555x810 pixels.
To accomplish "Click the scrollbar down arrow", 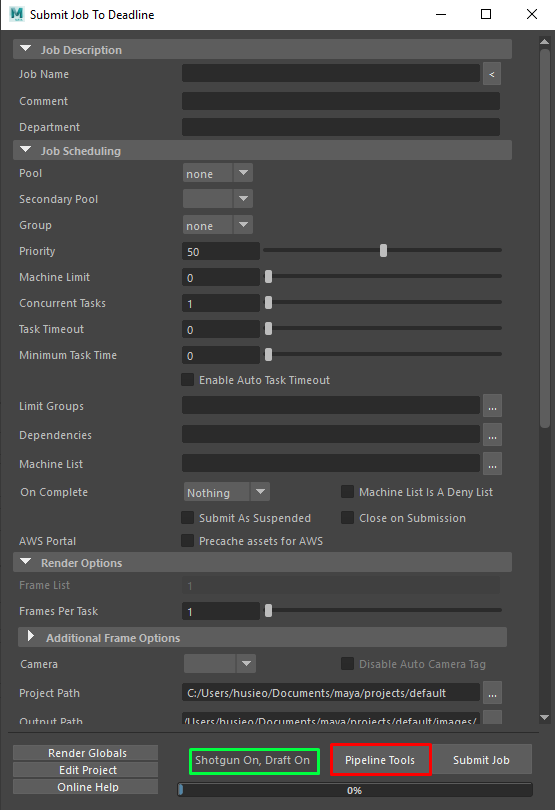I will (544, 717).
